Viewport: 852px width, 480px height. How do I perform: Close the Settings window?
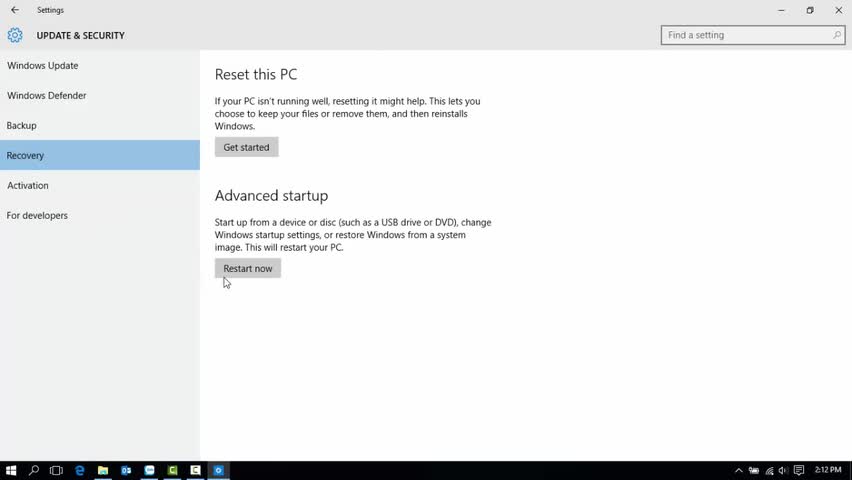(838, 10)
